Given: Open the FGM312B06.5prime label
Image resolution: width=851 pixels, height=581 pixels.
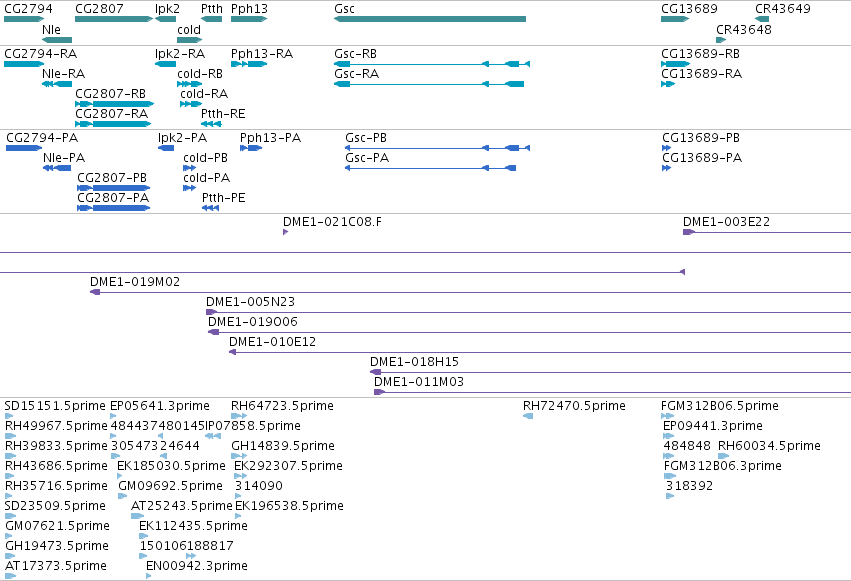Looking at the screenshot, I should 720,406.
